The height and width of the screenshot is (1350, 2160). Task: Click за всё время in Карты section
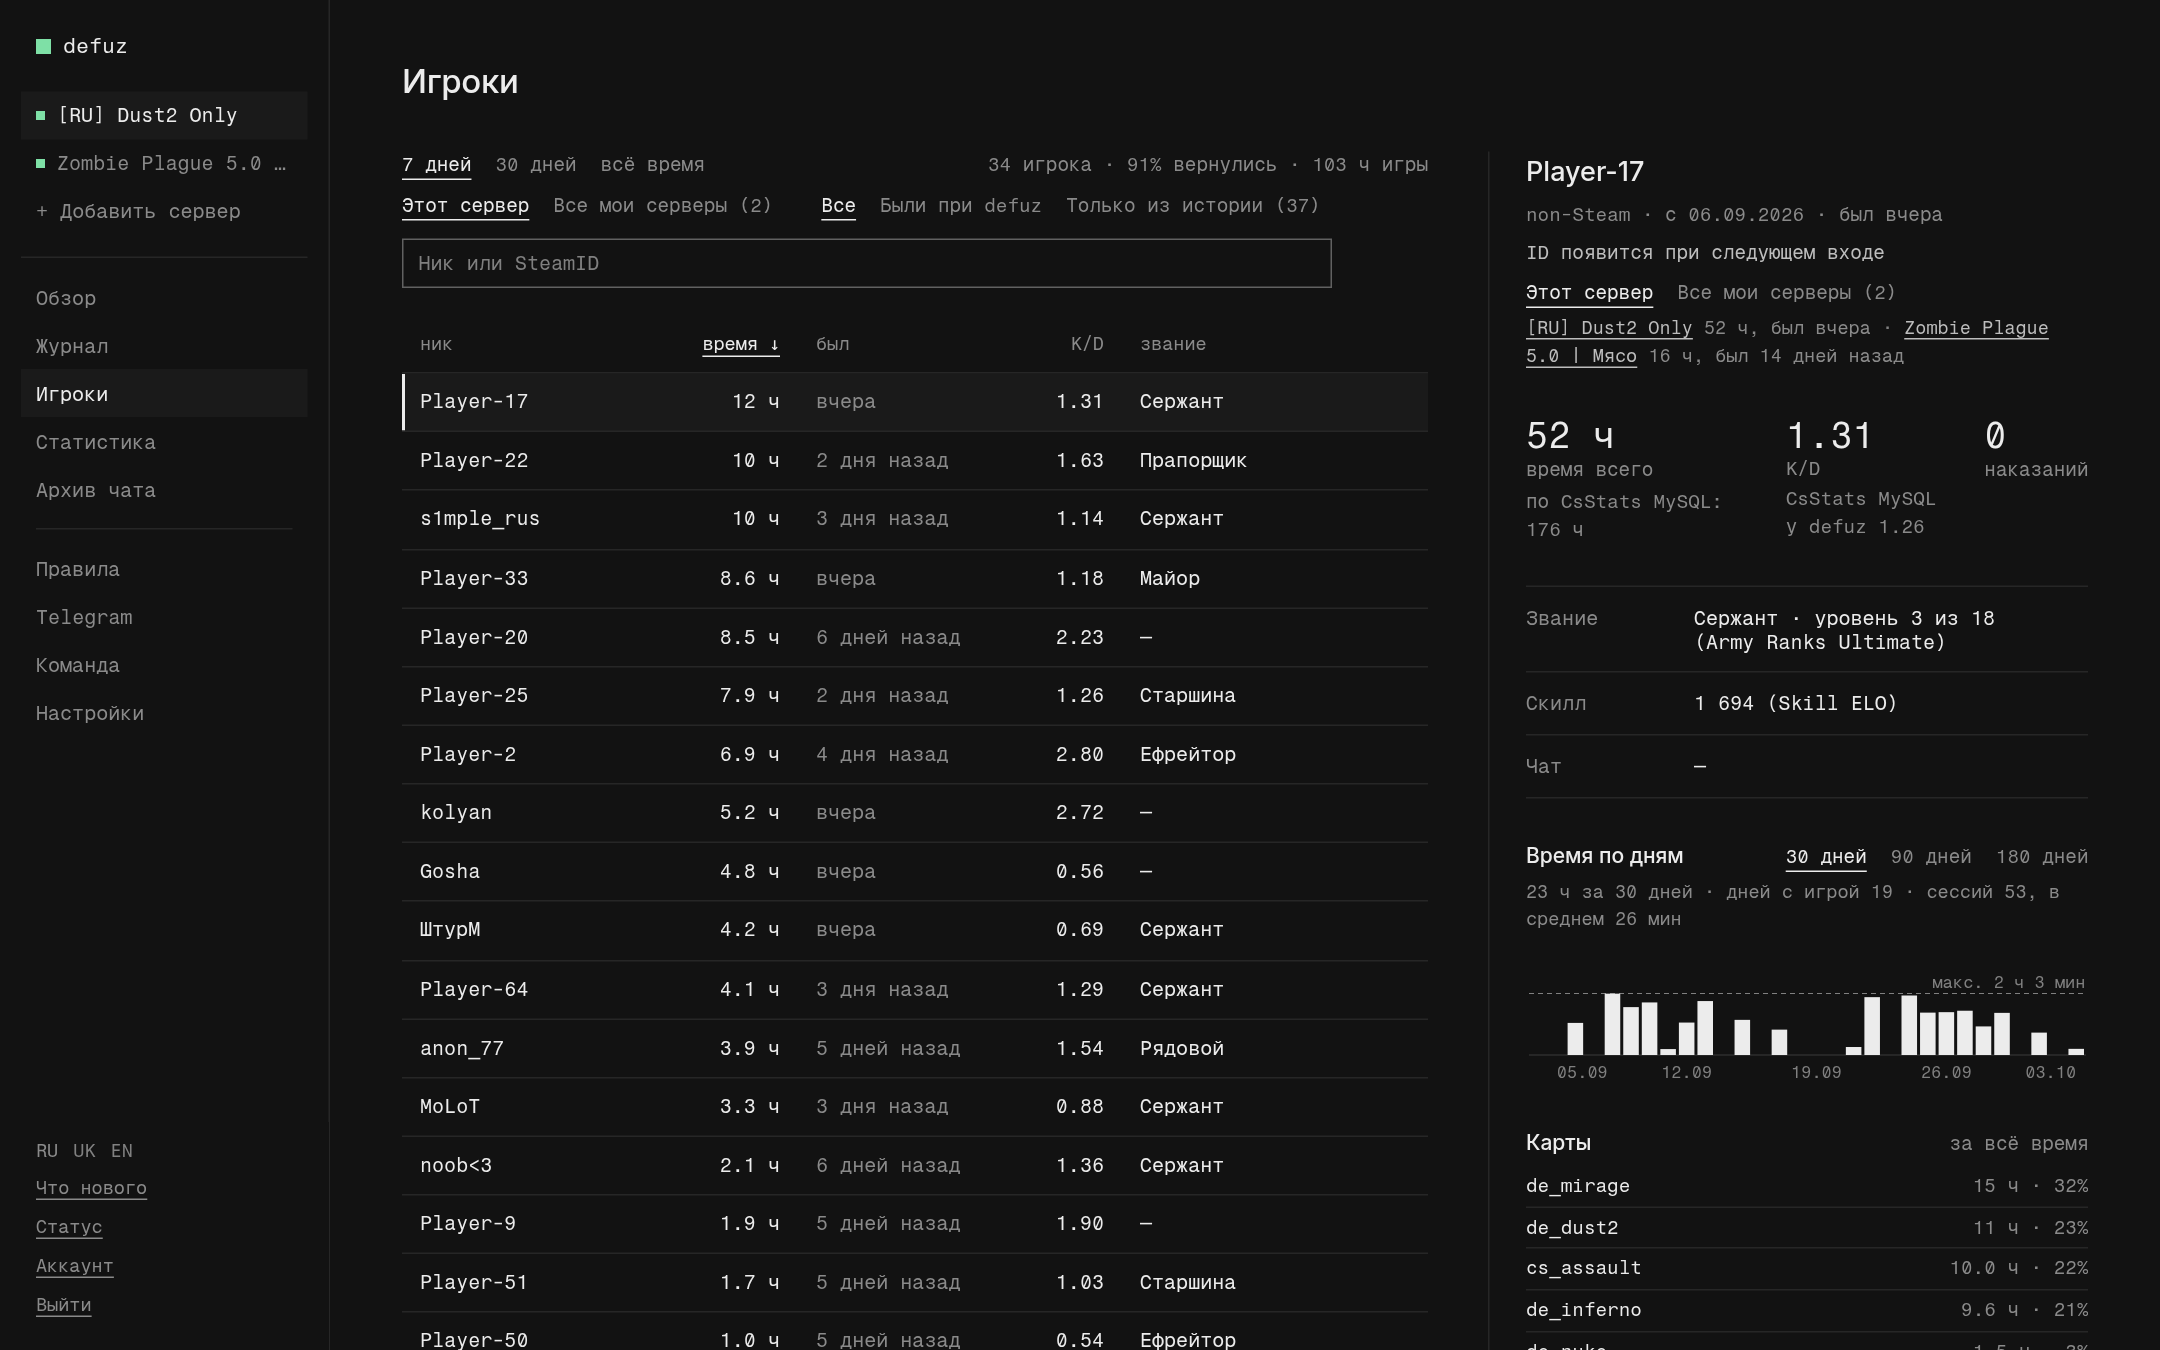pyautogui.click(x=2018, y=1144)
